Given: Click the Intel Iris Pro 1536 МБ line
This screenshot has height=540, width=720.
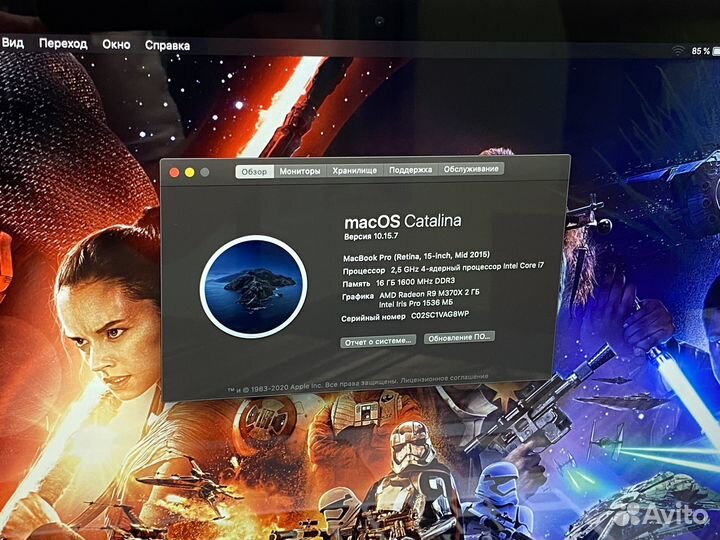Looking at the screenshot, I should coord(416,304).
